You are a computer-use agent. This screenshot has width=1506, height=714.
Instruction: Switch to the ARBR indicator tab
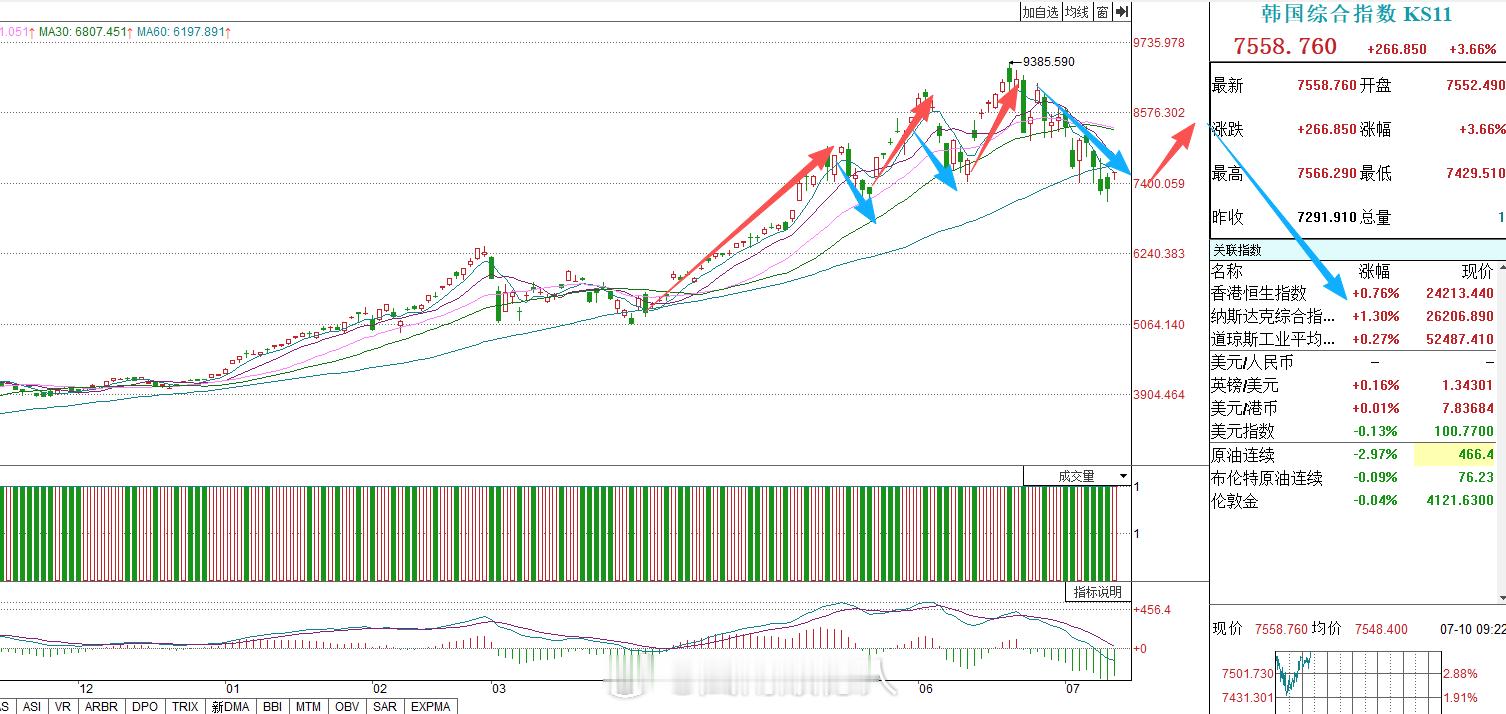click(101, 706)
